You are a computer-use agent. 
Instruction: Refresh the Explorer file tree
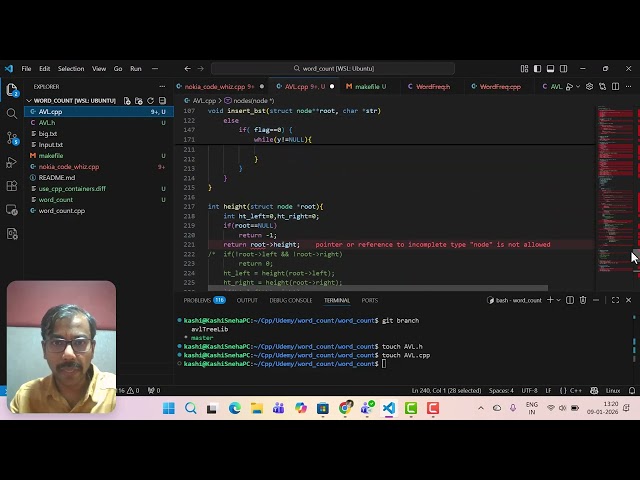pyautogui.click(x=149, y=101)
